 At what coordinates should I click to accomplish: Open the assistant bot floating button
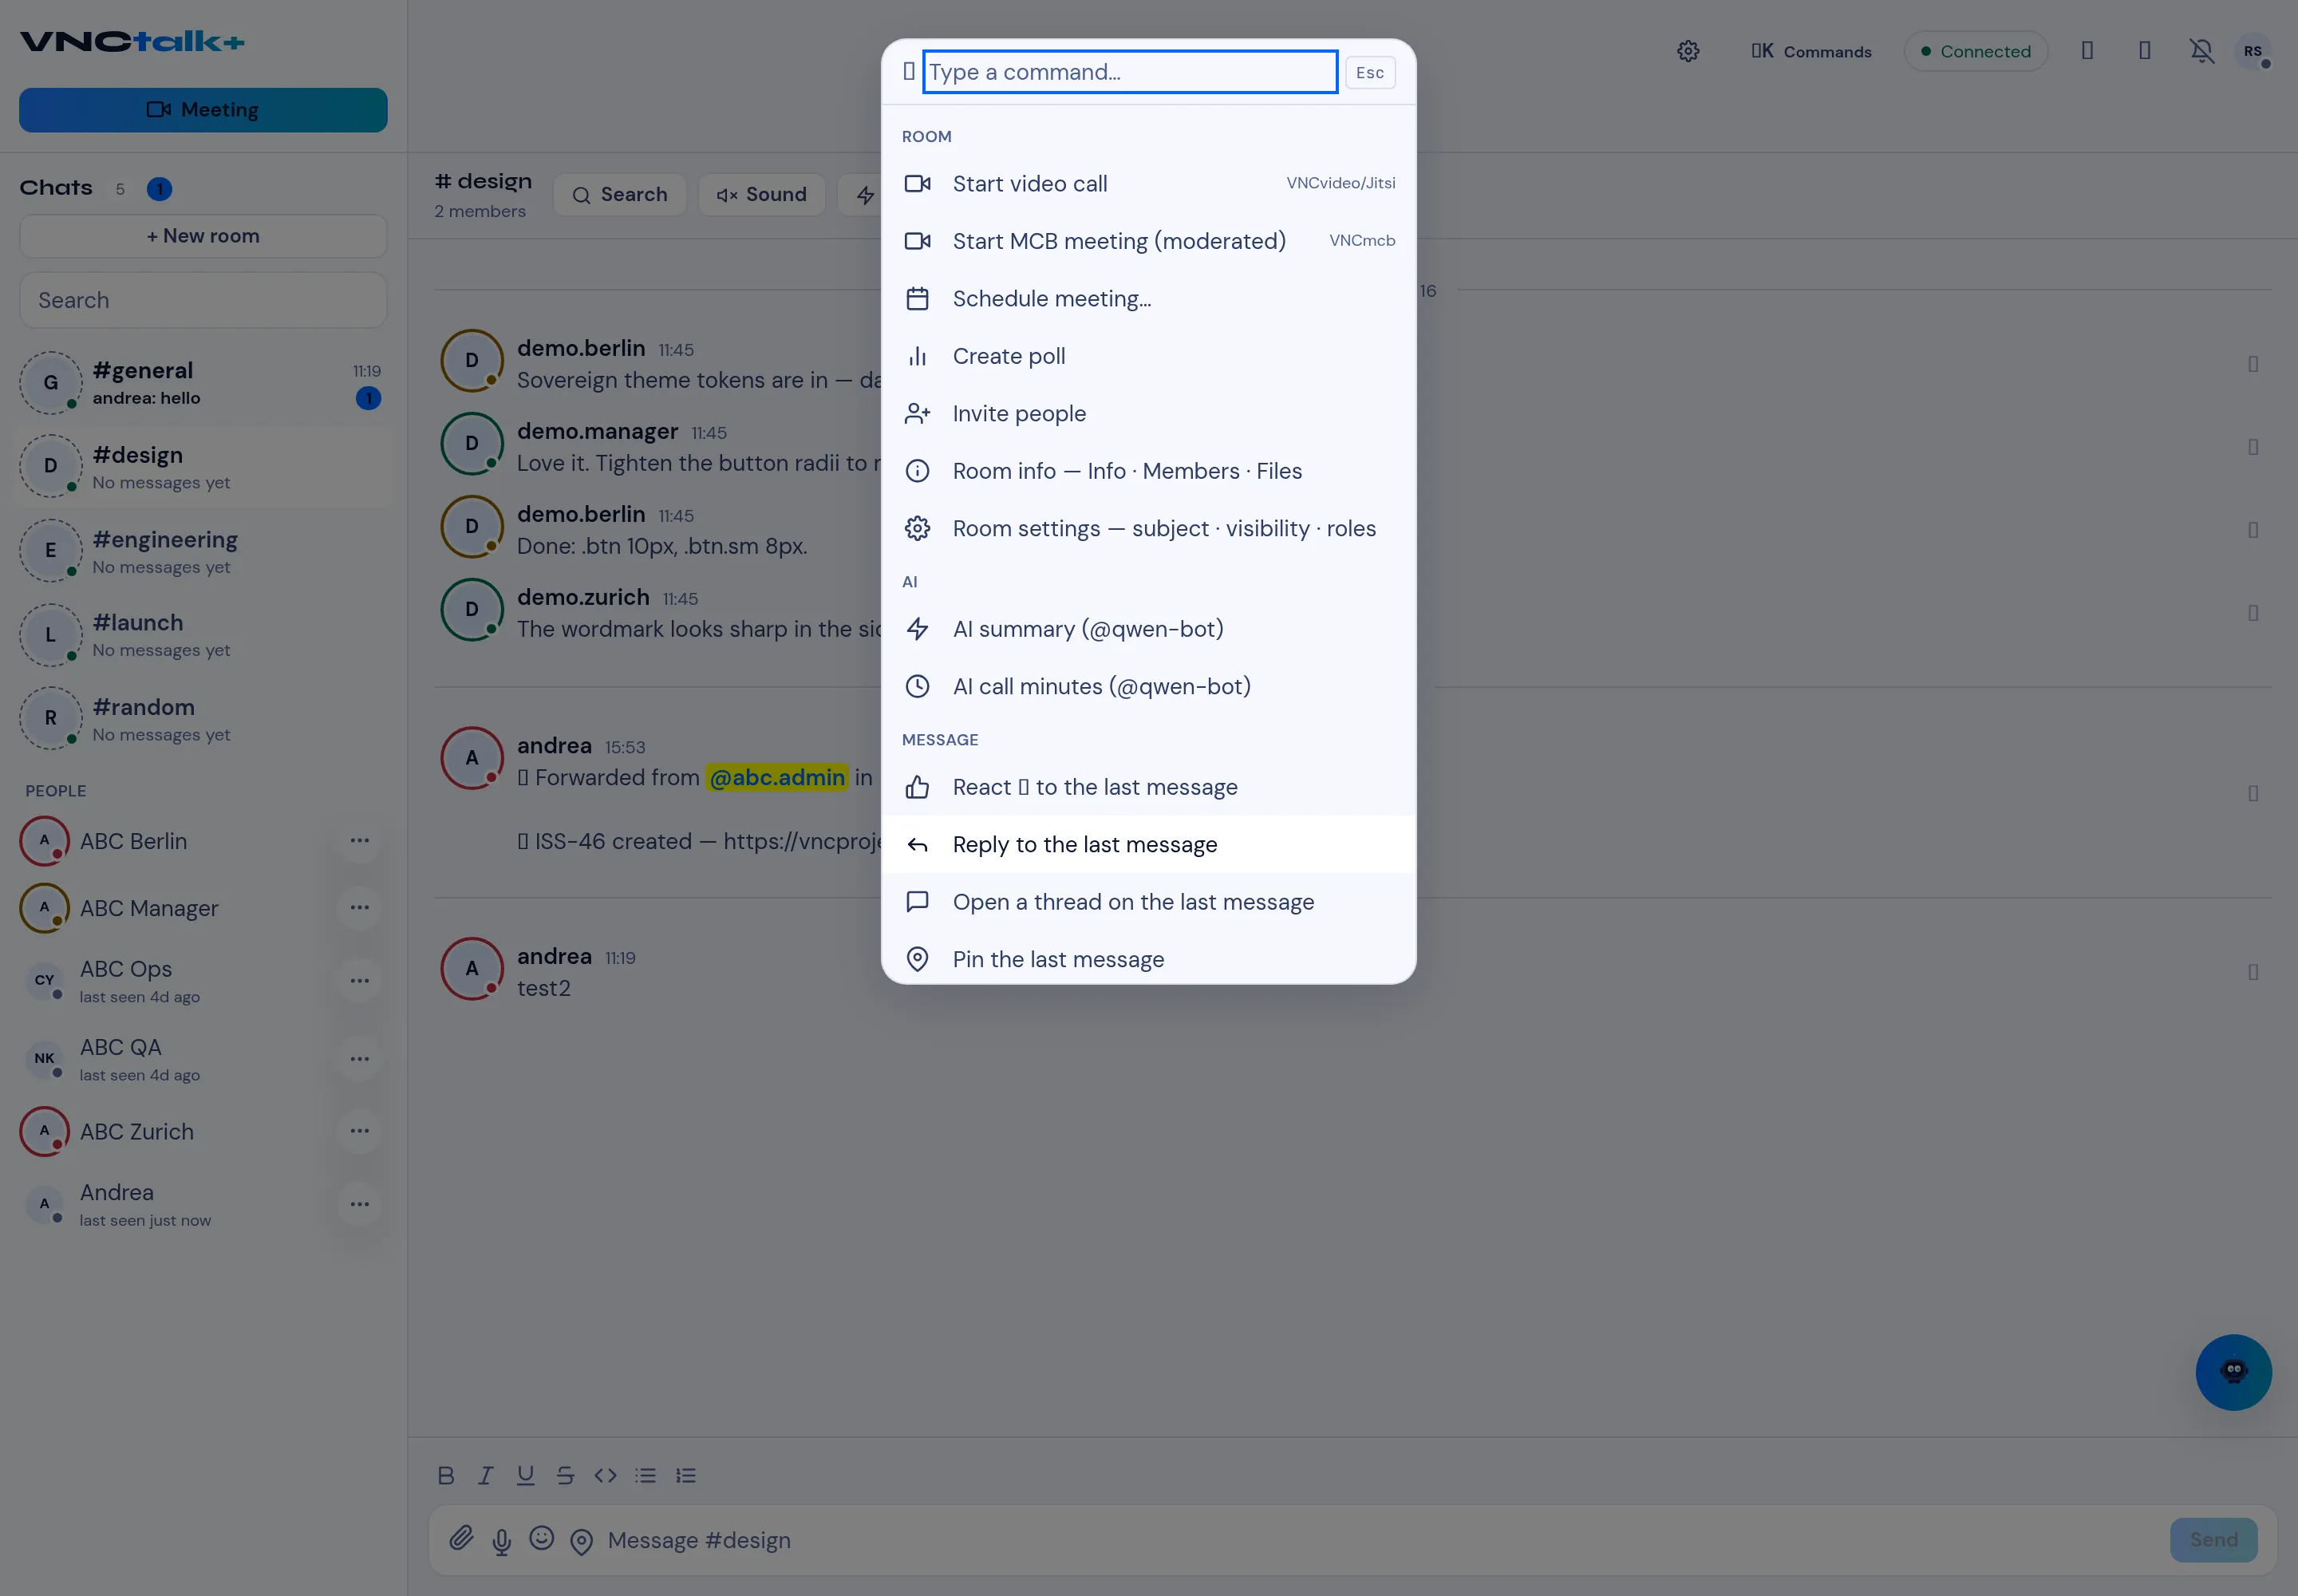2233,1372
